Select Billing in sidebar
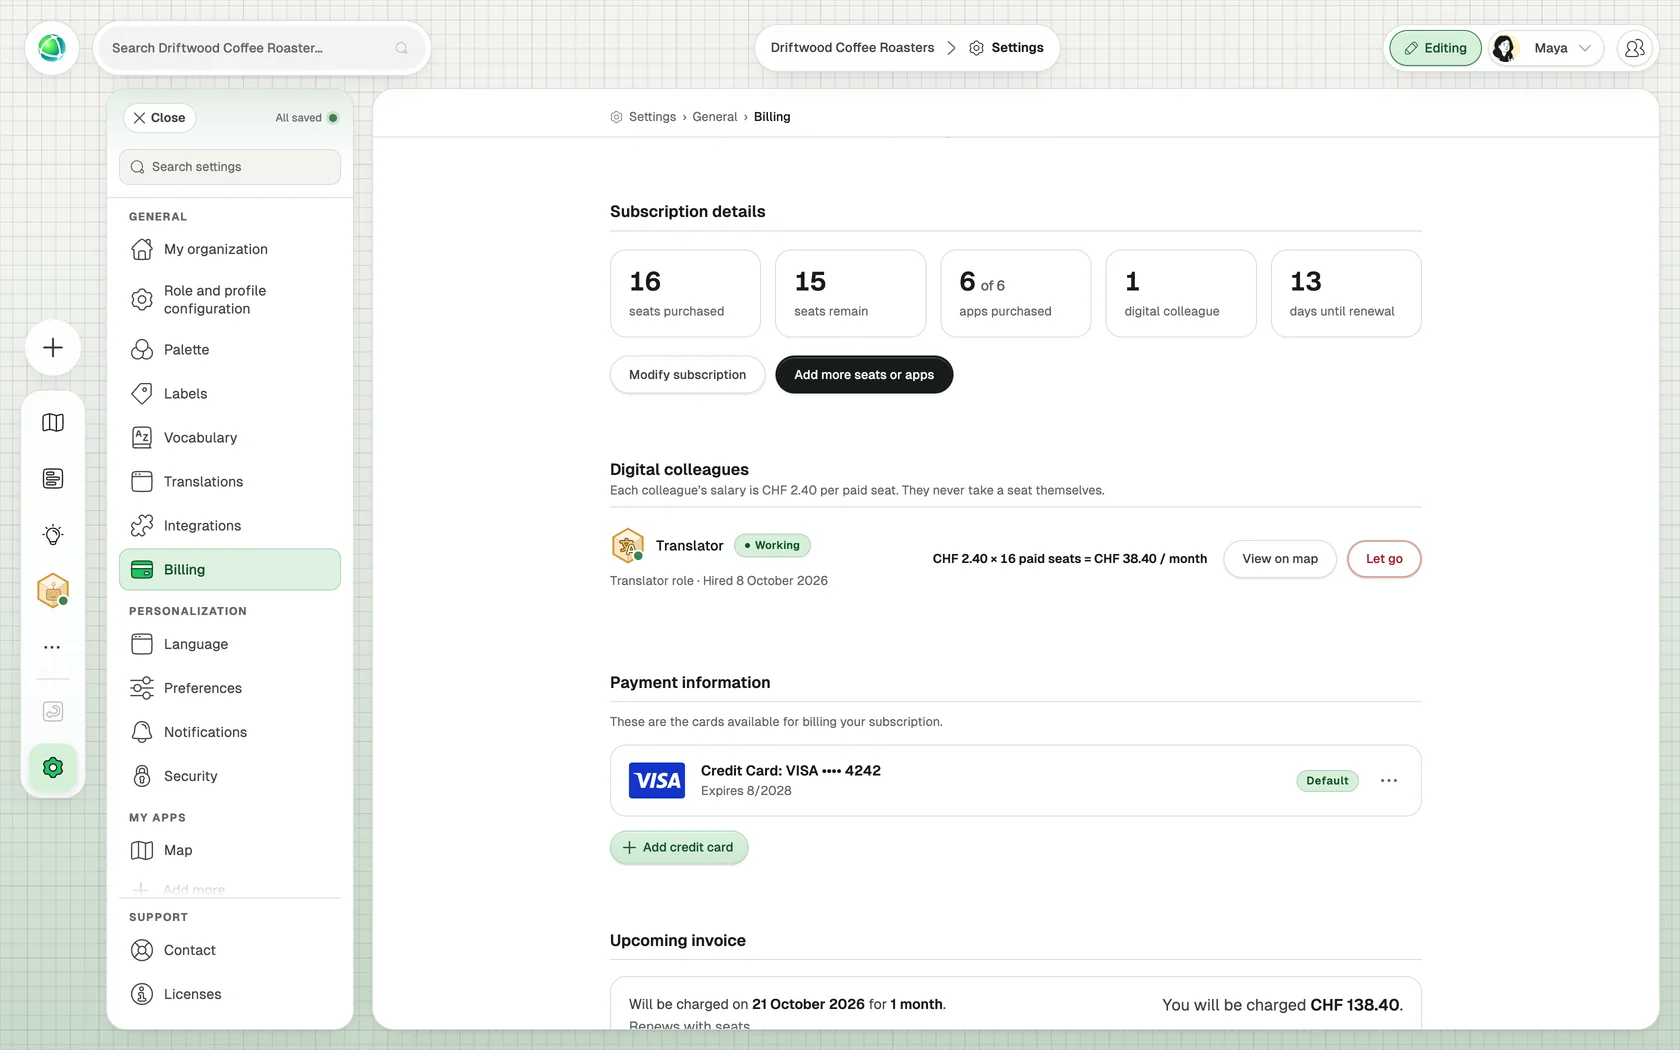The height and width of the screenshot is (1050, 1680). 230,570
